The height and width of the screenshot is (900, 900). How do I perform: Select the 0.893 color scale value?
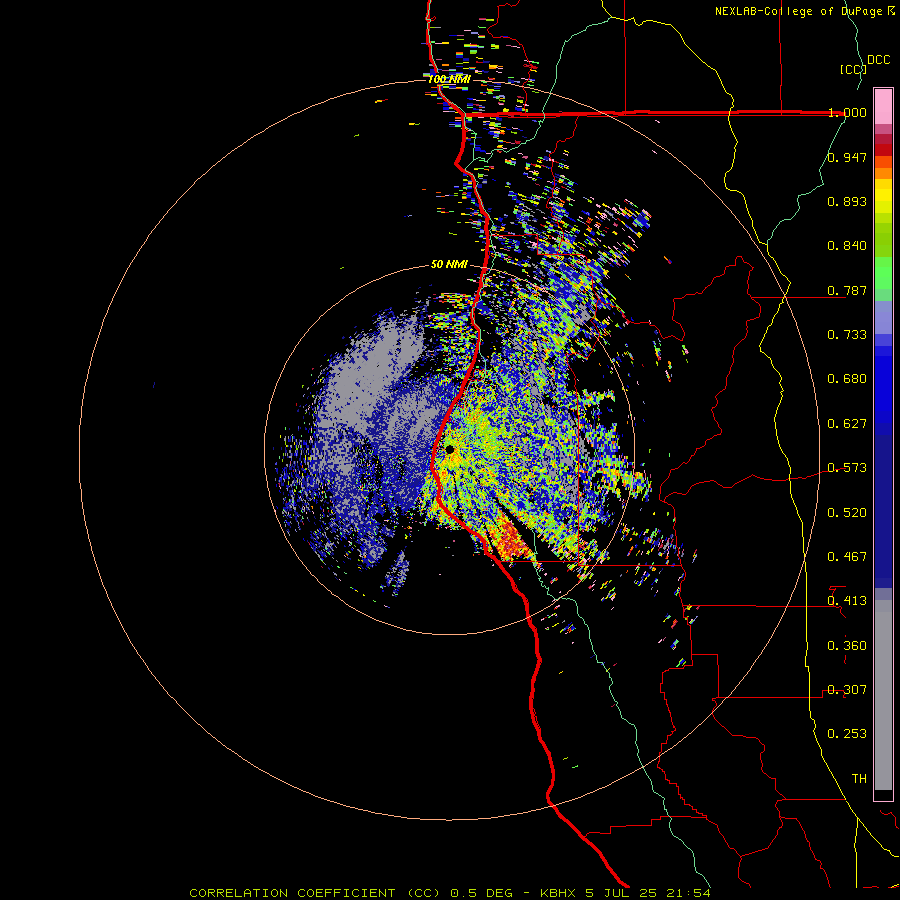(847, 201)
